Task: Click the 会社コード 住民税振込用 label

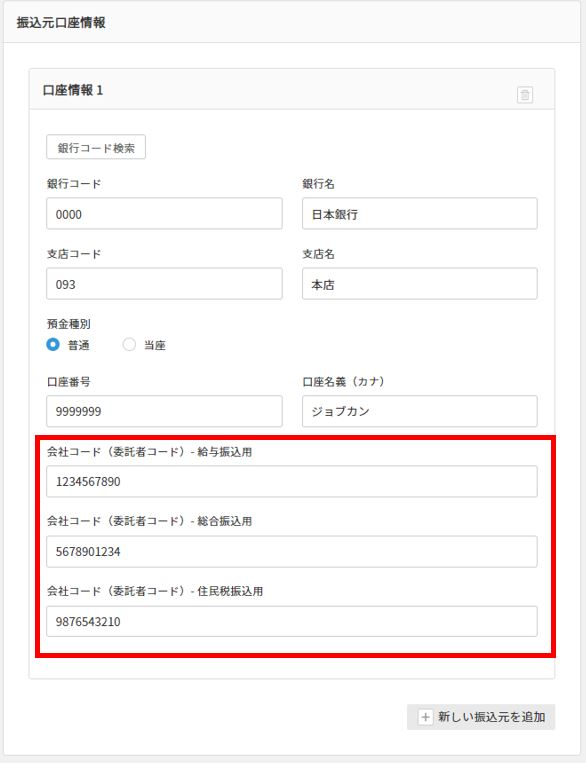Action: coord(155,591)
